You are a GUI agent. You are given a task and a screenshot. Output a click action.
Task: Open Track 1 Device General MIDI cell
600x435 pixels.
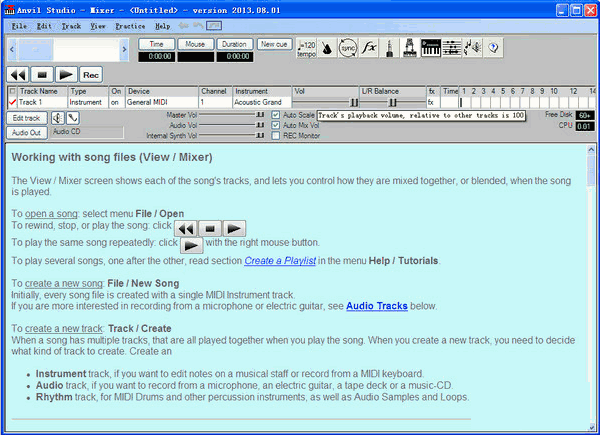point(160,102)
